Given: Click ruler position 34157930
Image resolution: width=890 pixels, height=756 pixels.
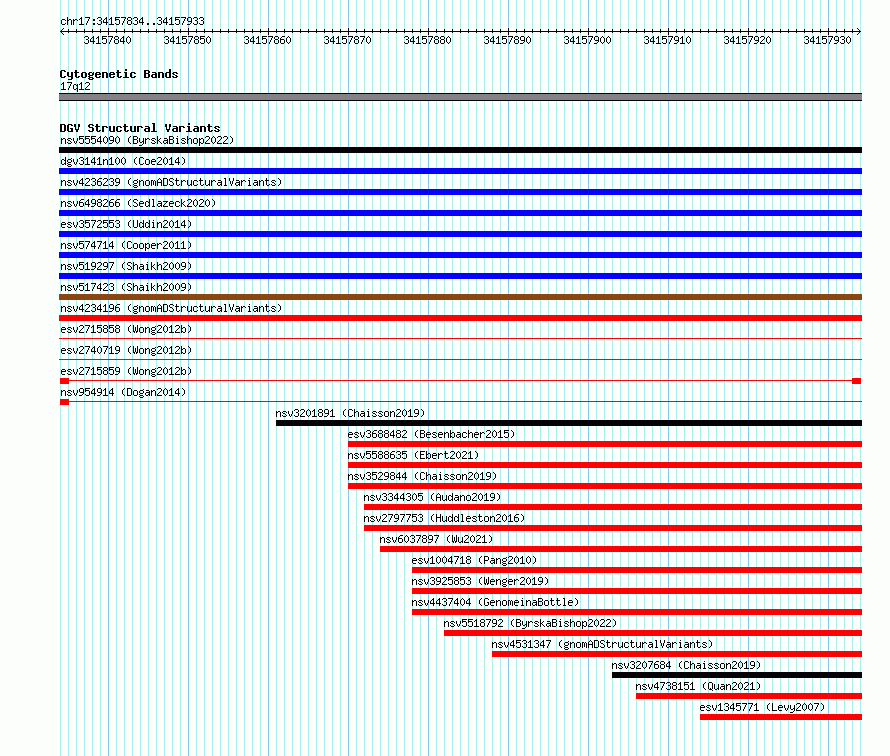Looking at the screenshot, I should point(828,40).
